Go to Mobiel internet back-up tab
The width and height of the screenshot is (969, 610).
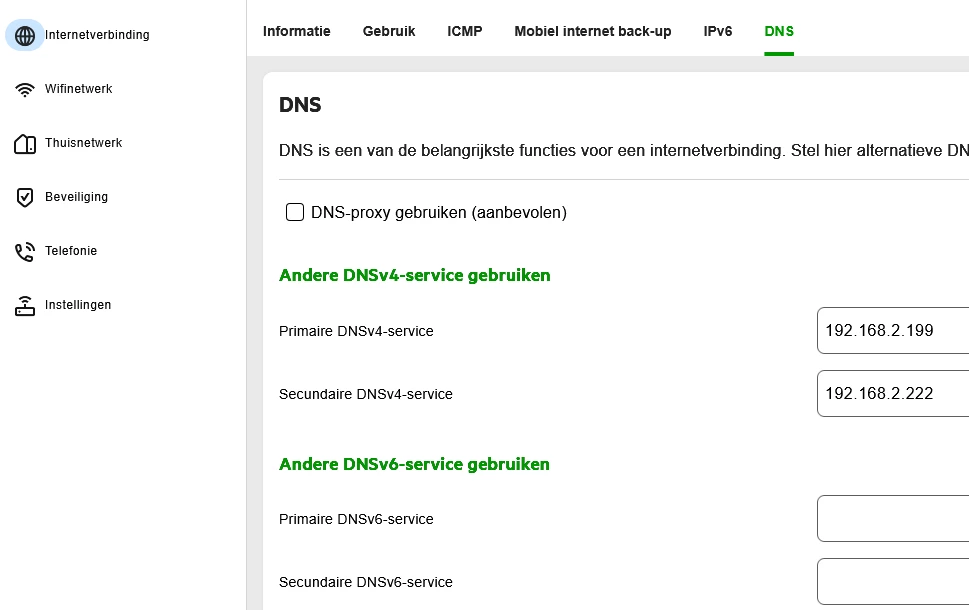click(x=592, y=31)
